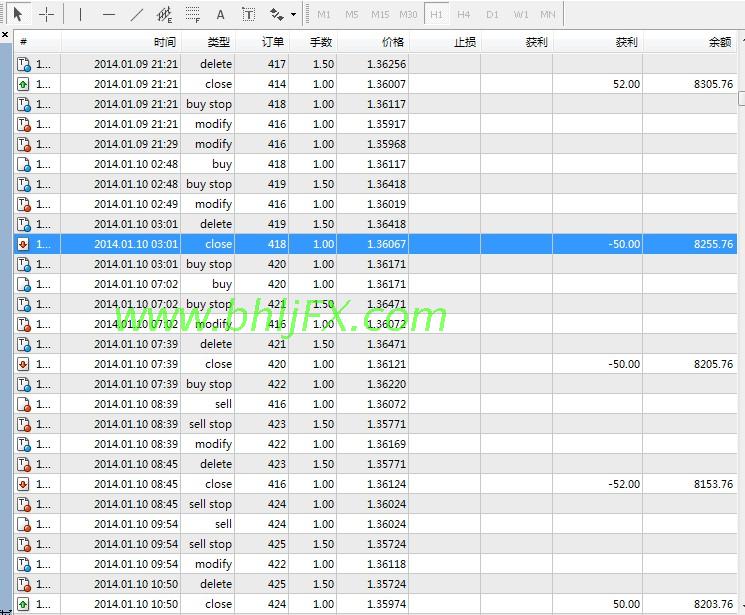Sort by 余额 column header
The height and width of the screenshot is (615, 745).
pyautogui.click(x=690, y=42)
